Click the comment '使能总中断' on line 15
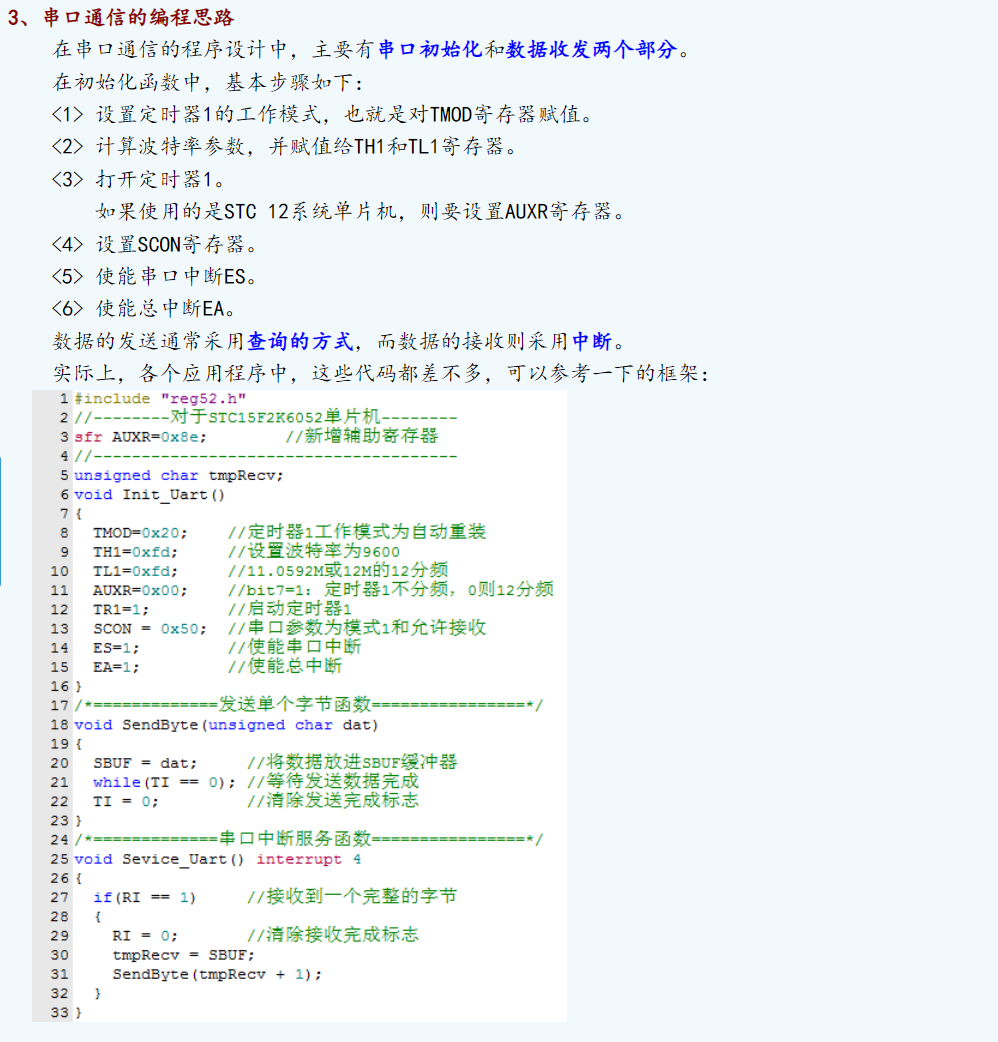The width and height of the screenshot is (998, 1042). 285,667
